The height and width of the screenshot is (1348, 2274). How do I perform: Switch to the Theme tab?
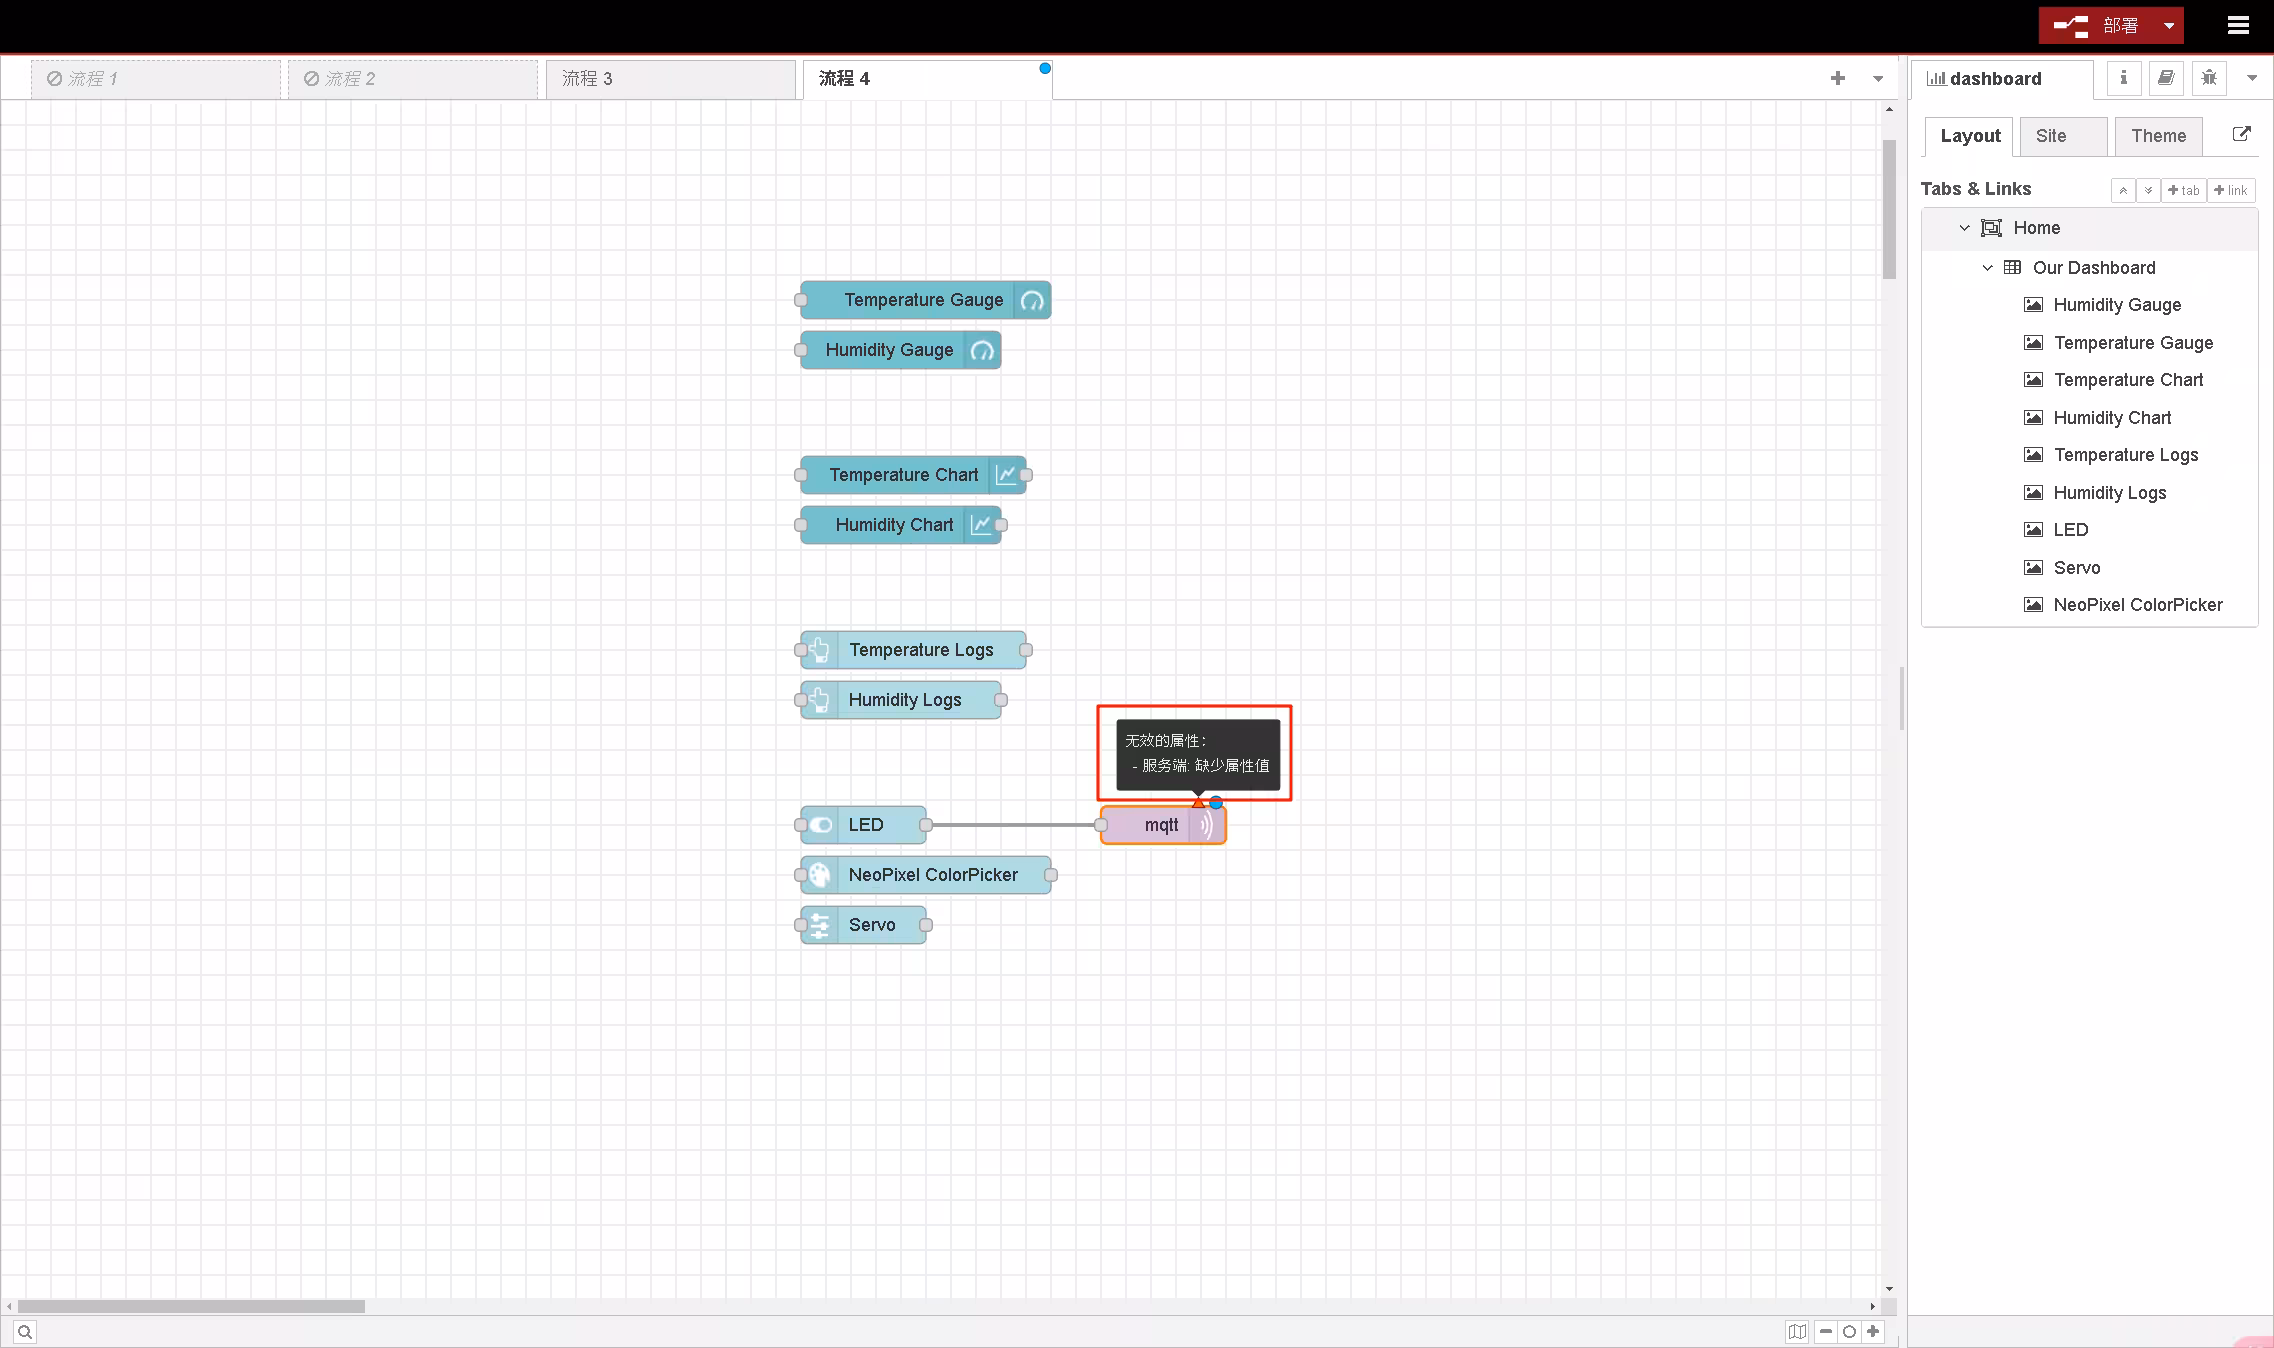click(2157, 136)
